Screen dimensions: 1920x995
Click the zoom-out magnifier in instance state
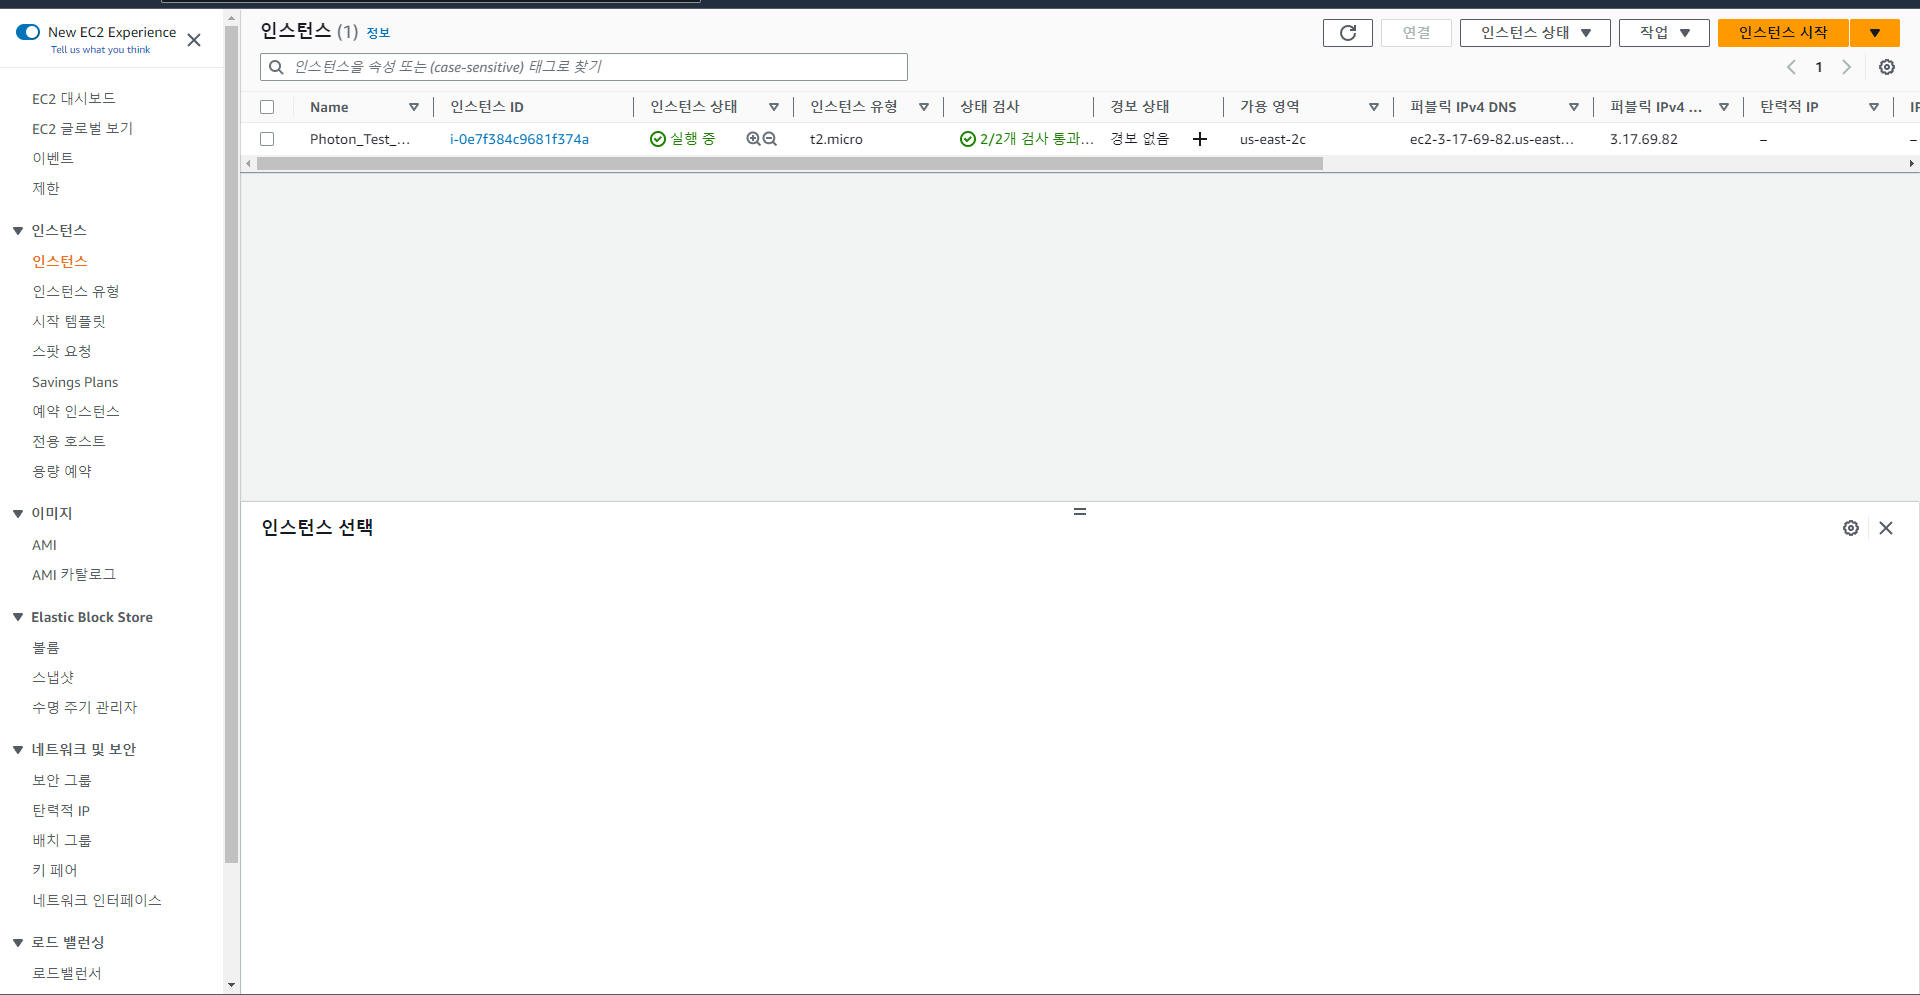[x=770, y=139]
